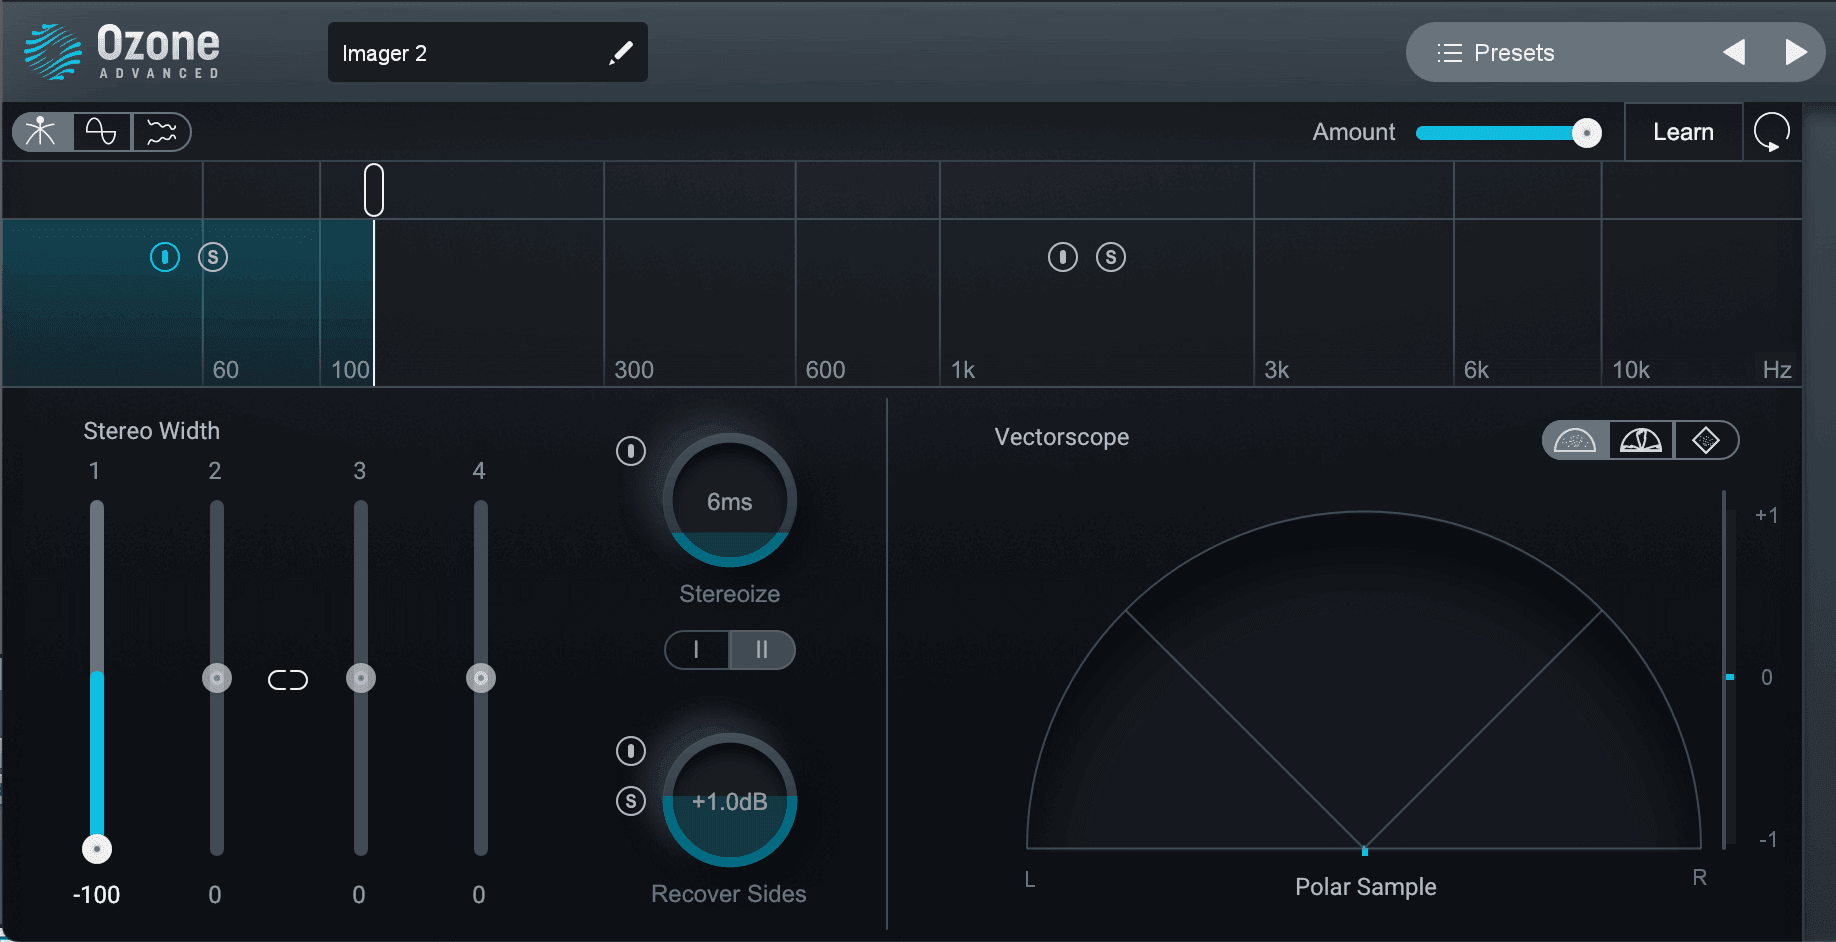The height and width of the screenshot is (942, 1836).
Task: Click the Learn button
Action: [x=1683, y=132]
